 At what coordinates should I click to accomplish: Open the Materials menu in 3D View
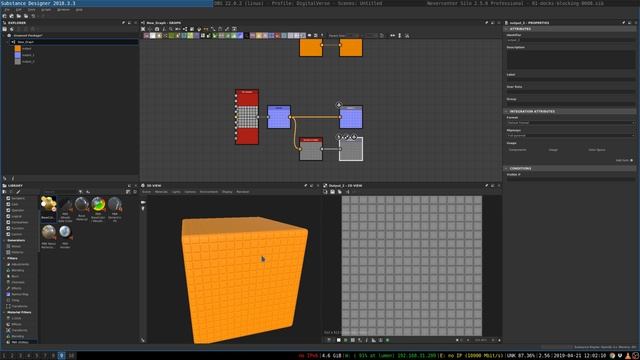coord(161,192)
